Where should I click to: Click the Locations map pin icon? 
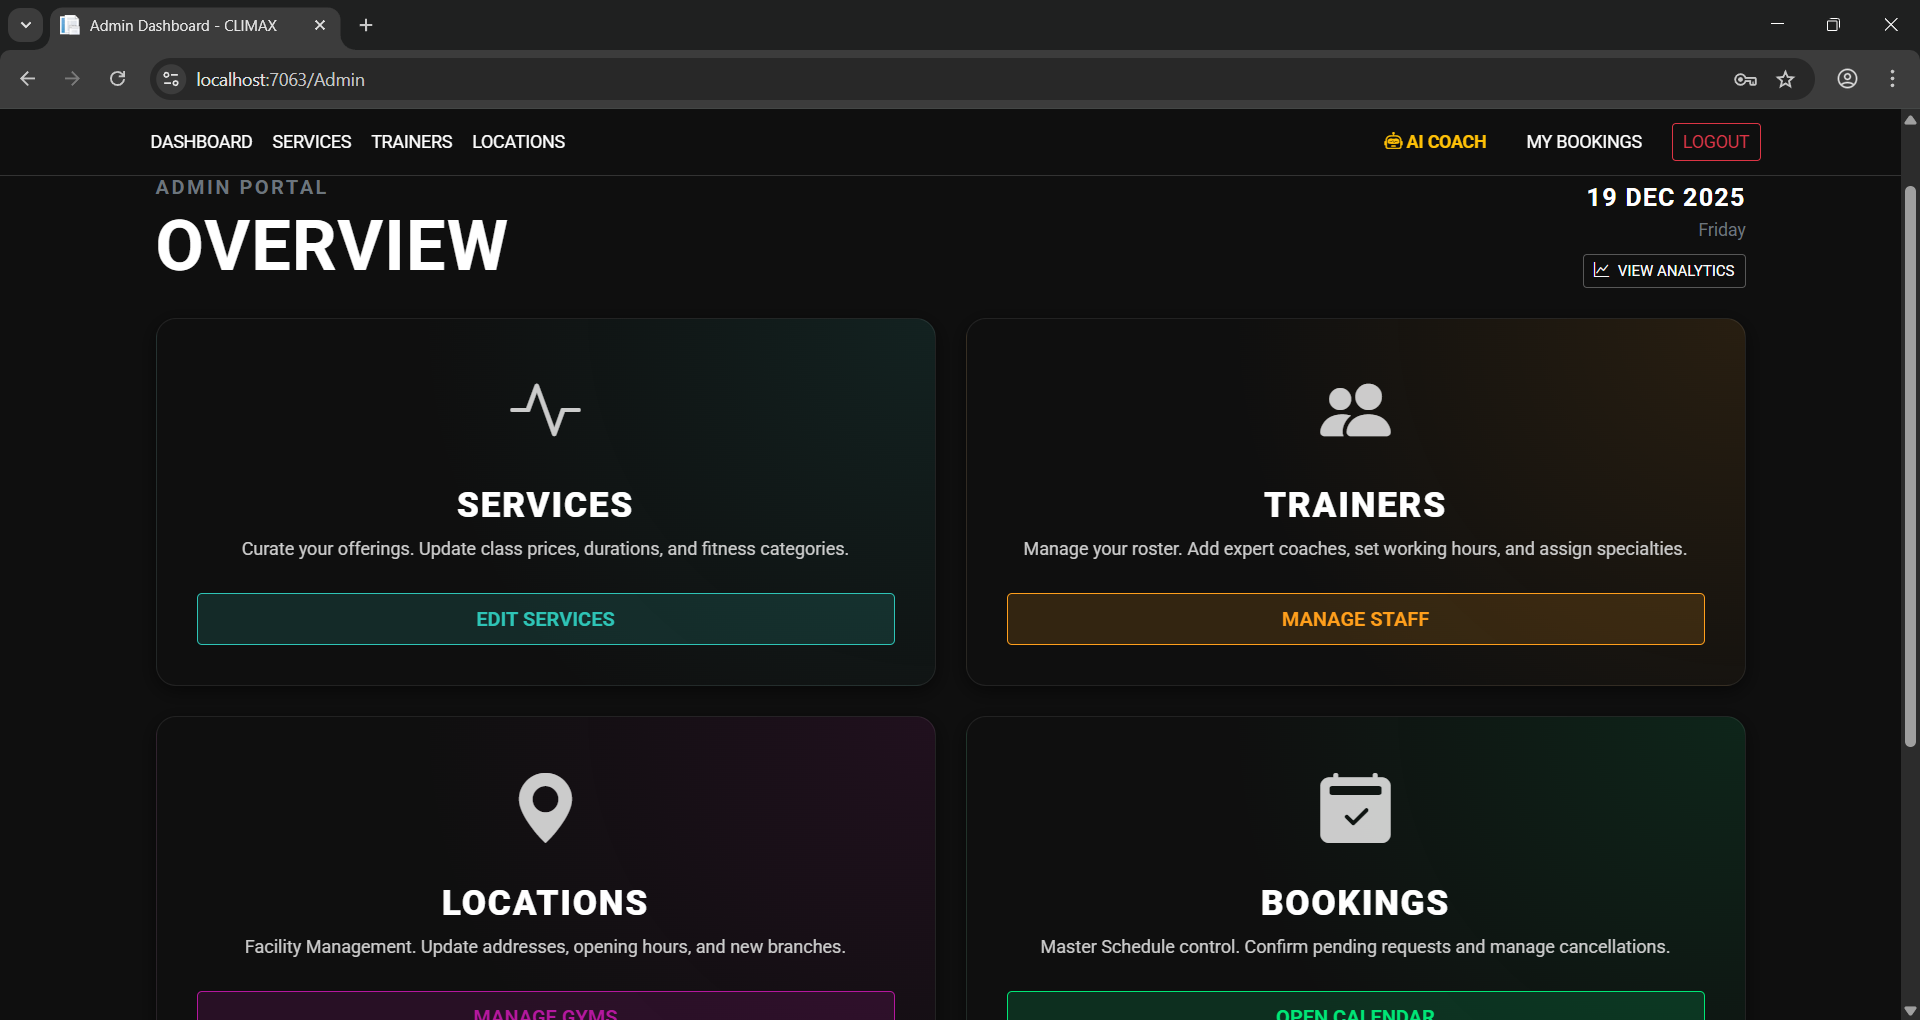coord(545,807)
